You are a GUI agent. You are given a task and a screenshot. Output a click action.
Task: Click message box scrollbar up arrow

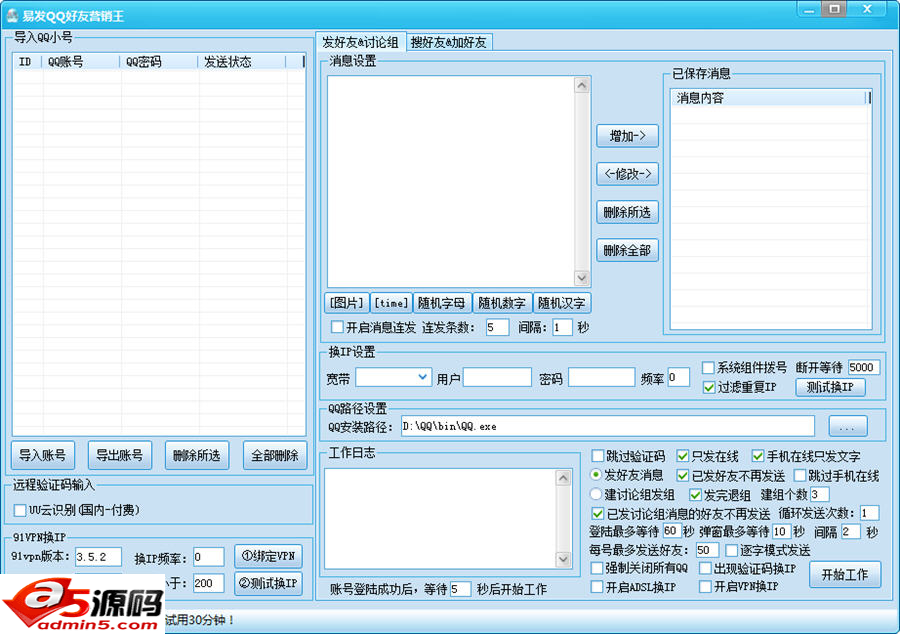coord(581,86)
